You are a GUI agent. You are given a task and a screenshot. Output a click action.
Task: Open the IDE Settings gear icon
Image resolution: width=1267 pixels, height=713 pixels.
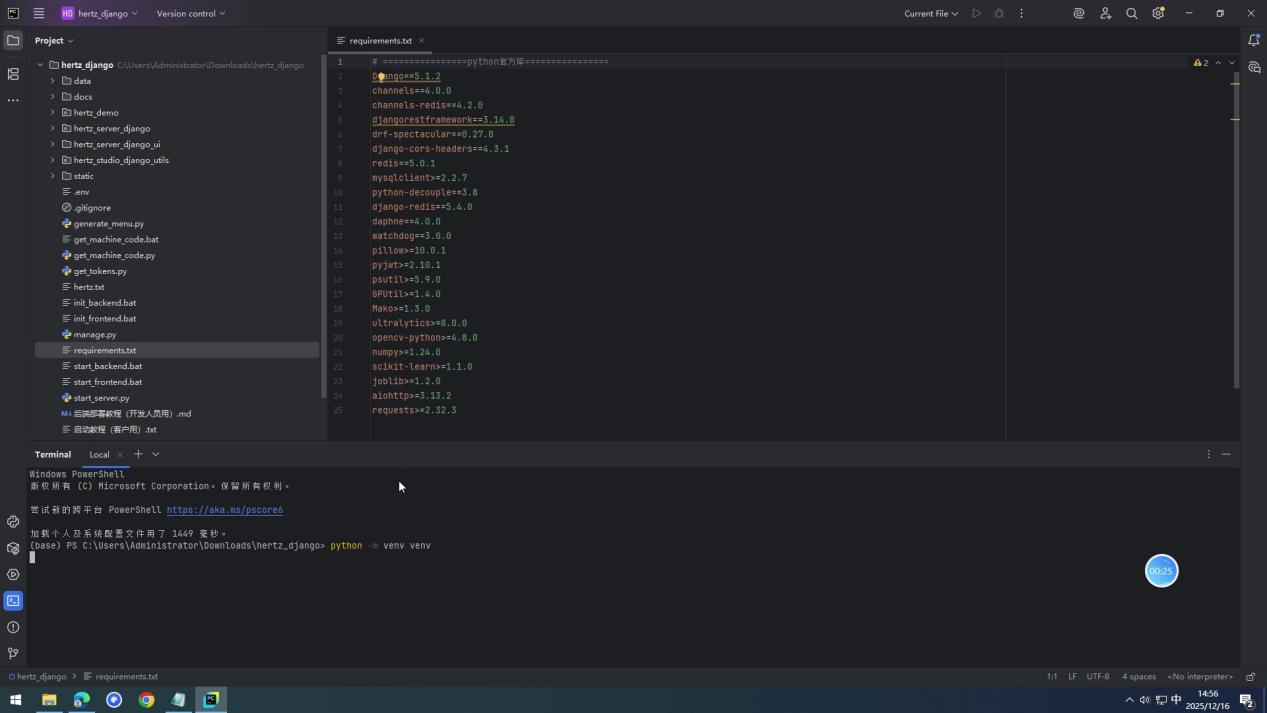point(1158,13)
